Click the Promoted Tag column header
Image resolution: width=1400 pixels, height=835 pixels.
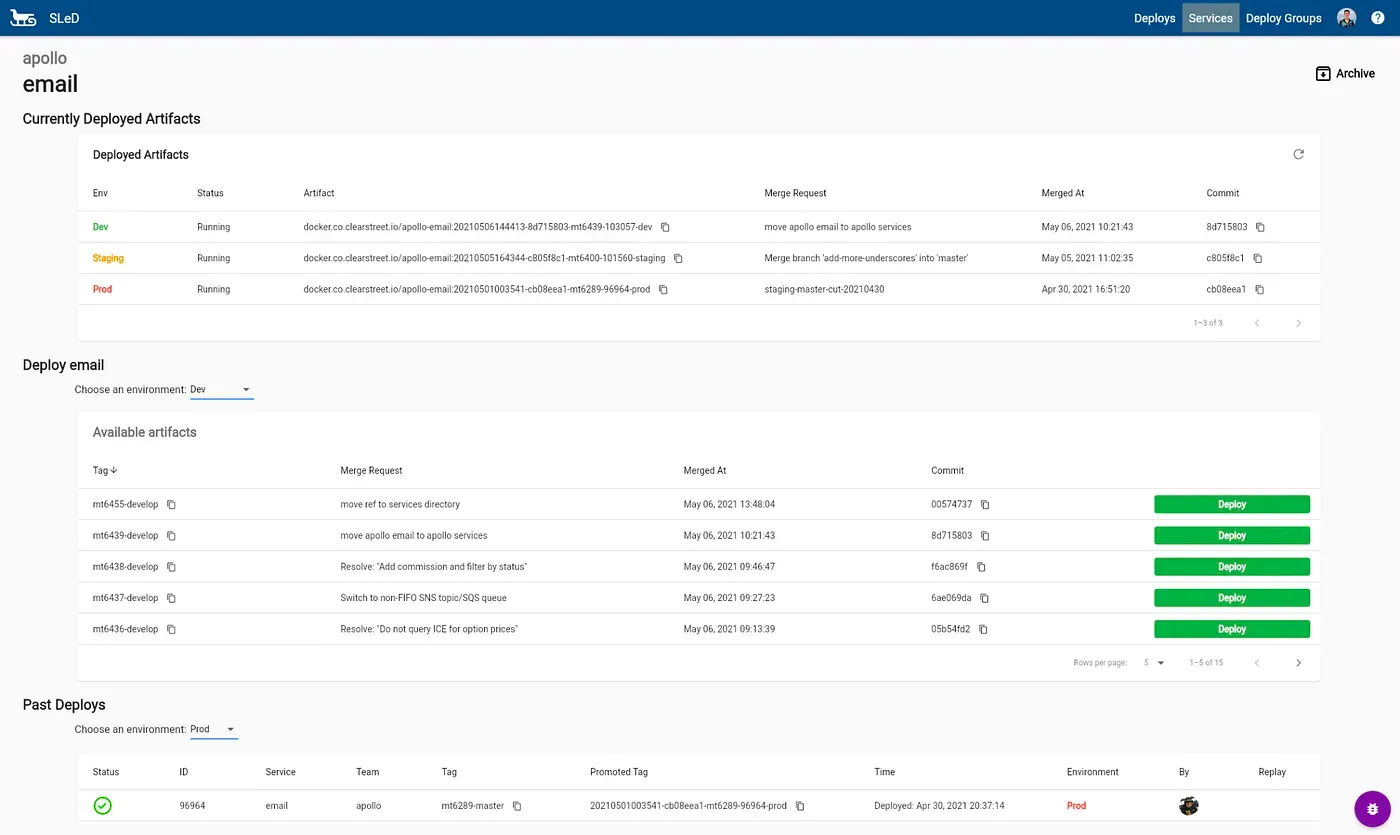point(618,772)
